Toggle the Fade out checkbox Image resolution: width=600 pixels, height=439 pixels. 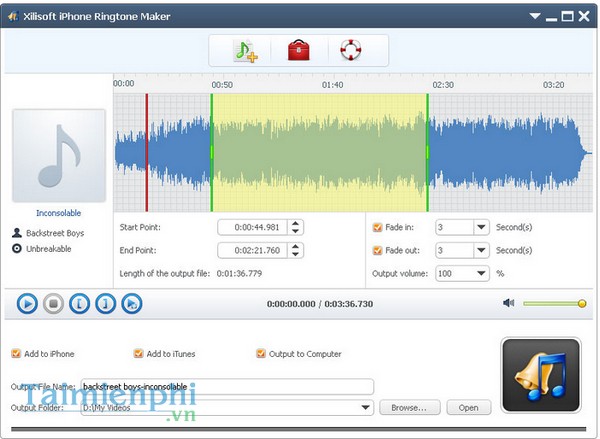point(377,250)
